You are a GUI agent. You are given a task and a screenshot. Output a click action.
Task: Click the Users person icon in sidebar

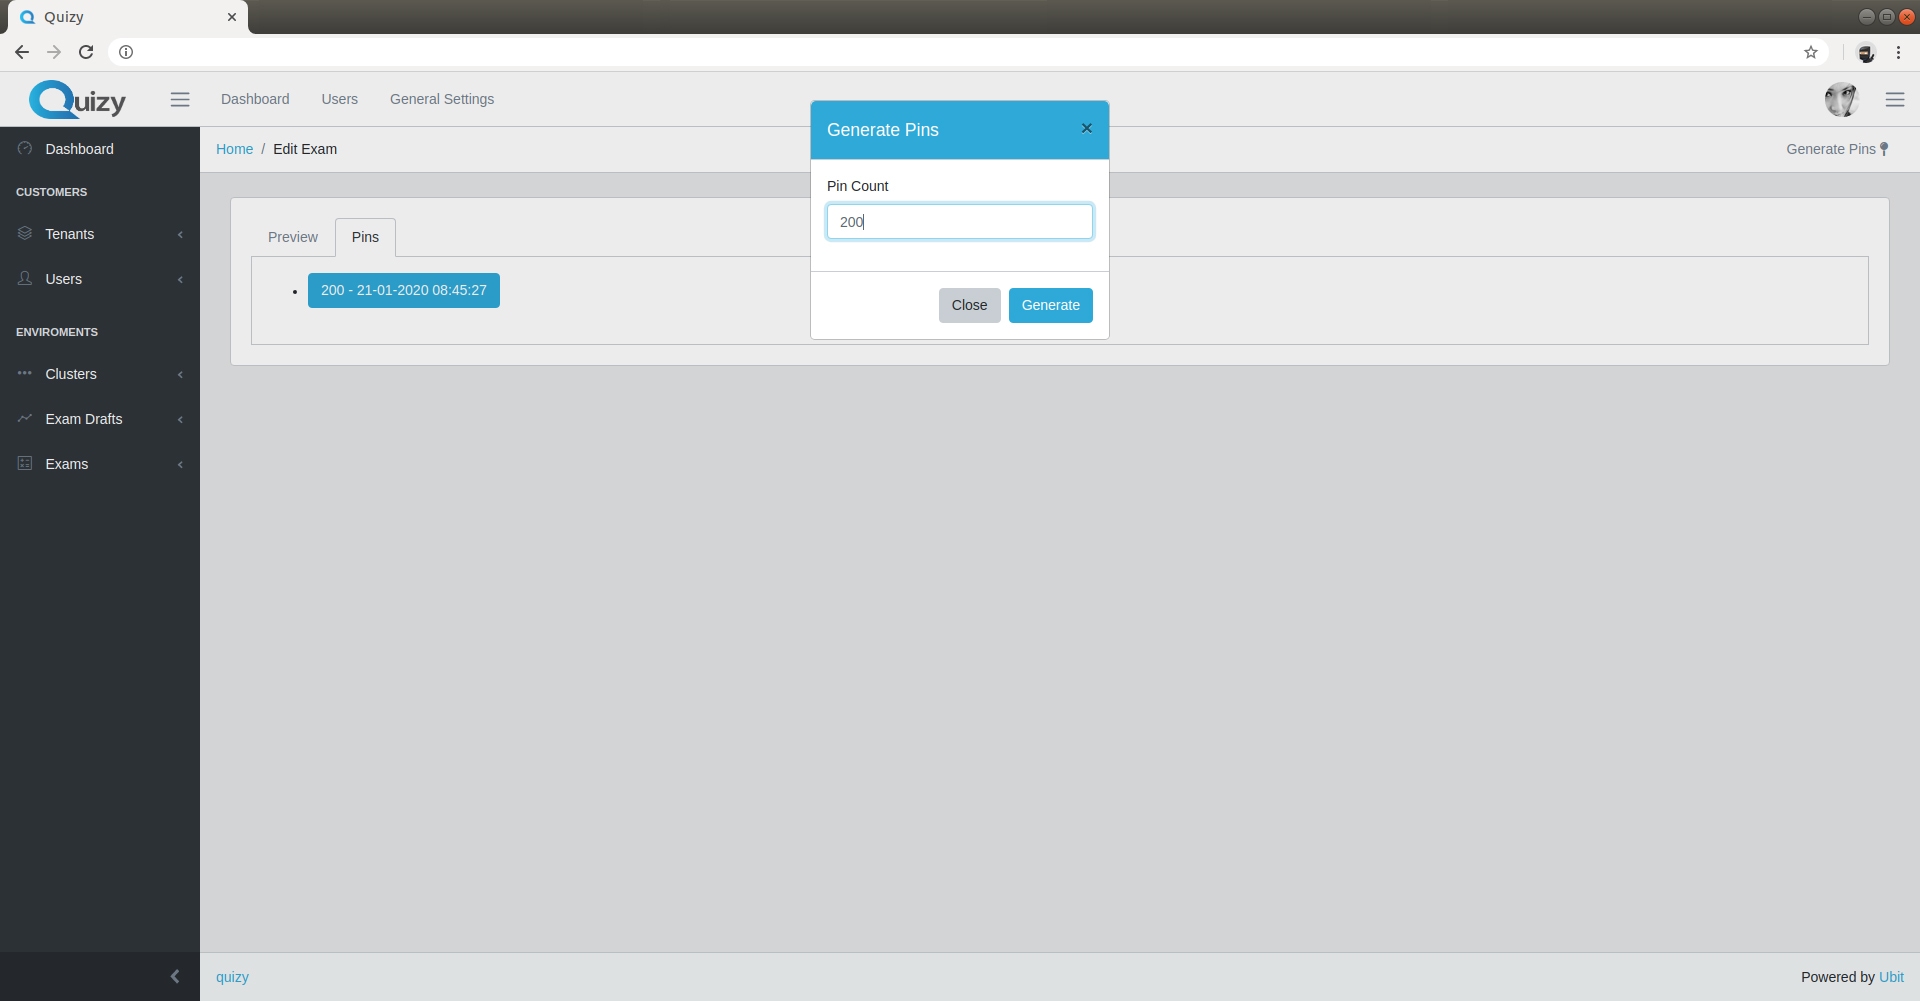25,278
